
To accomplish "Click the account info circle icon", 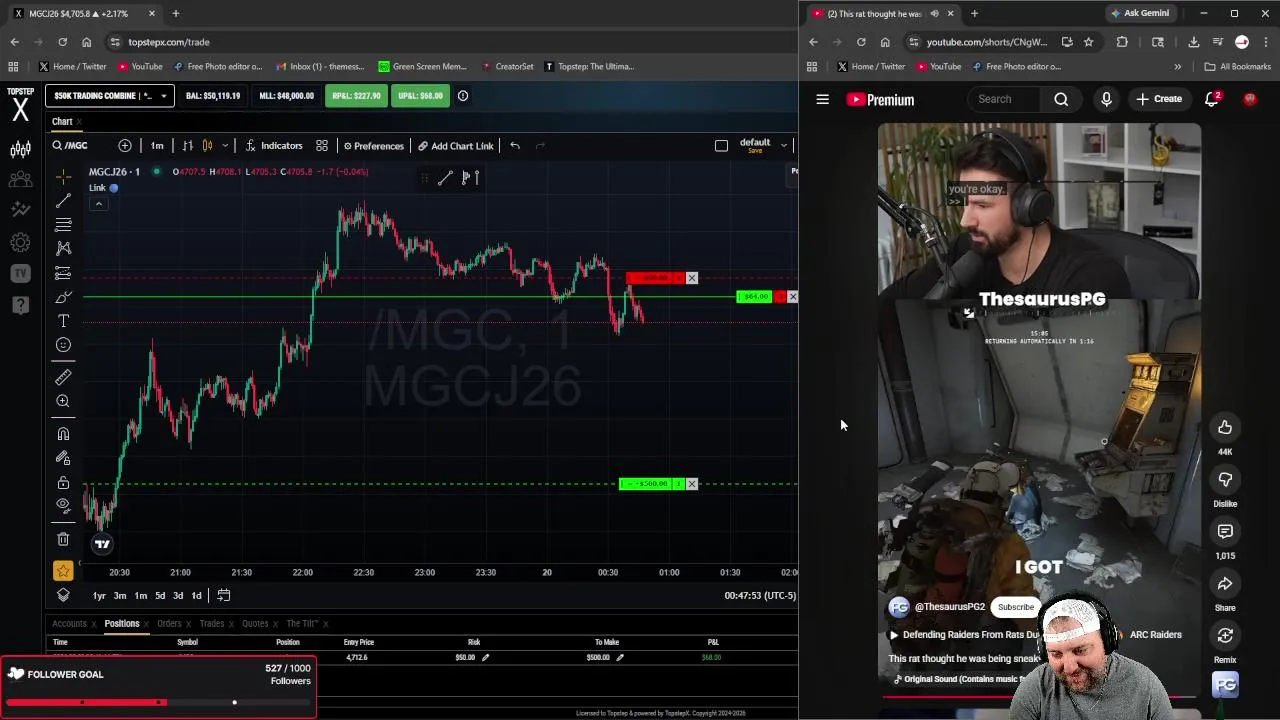I will (x=463, y=96).
